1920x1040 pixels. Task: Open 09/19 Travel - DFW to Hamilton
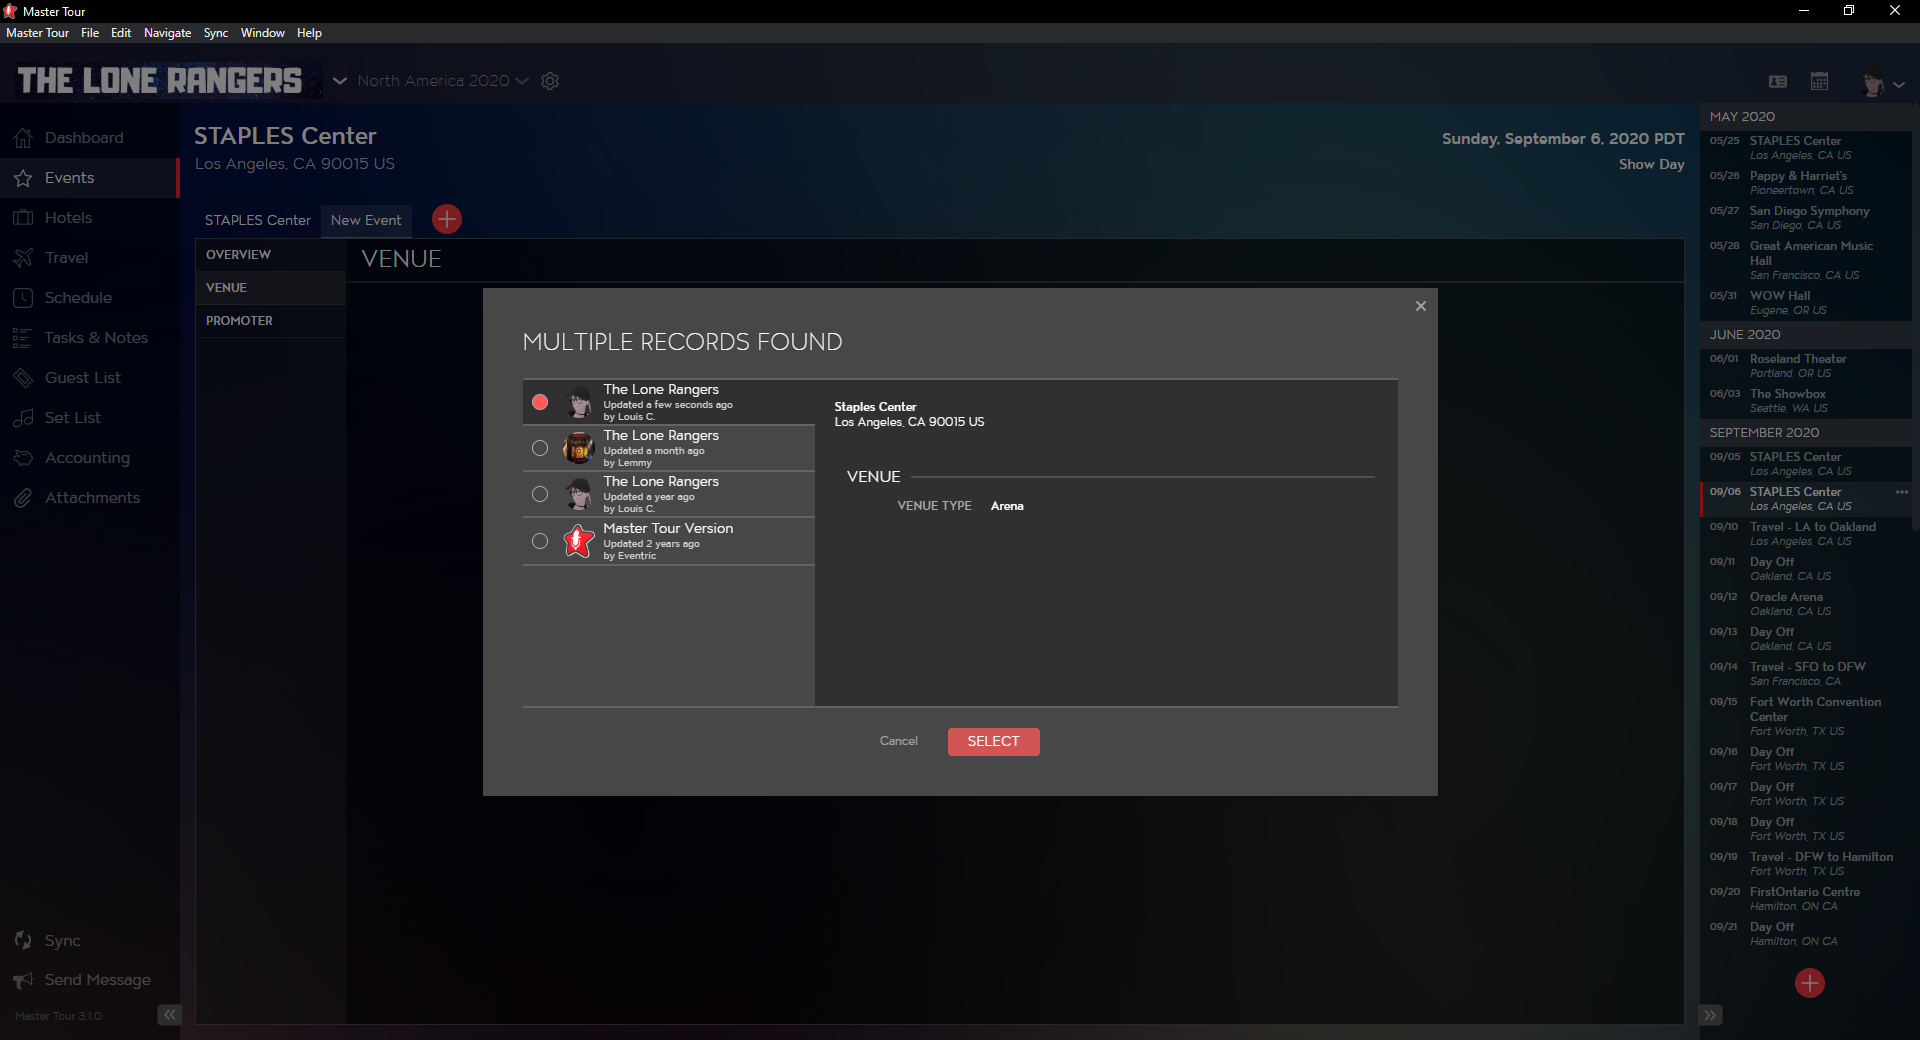click(x=1805, y=864)
